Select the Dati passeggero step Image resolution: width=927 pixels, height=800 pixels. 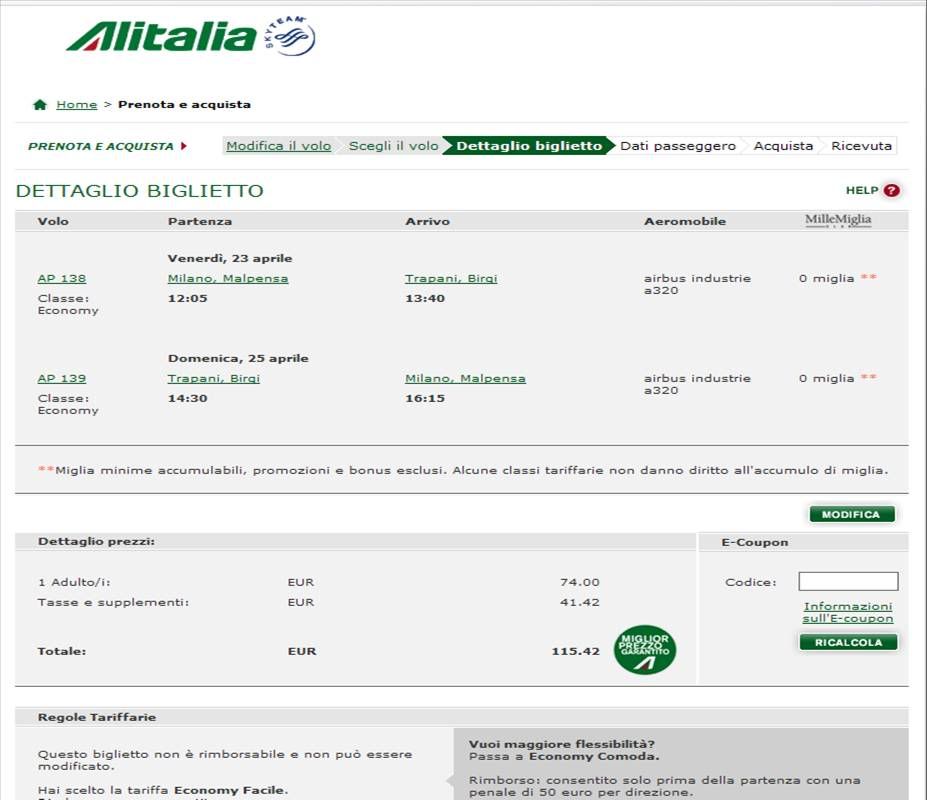(x=678, y=146)
